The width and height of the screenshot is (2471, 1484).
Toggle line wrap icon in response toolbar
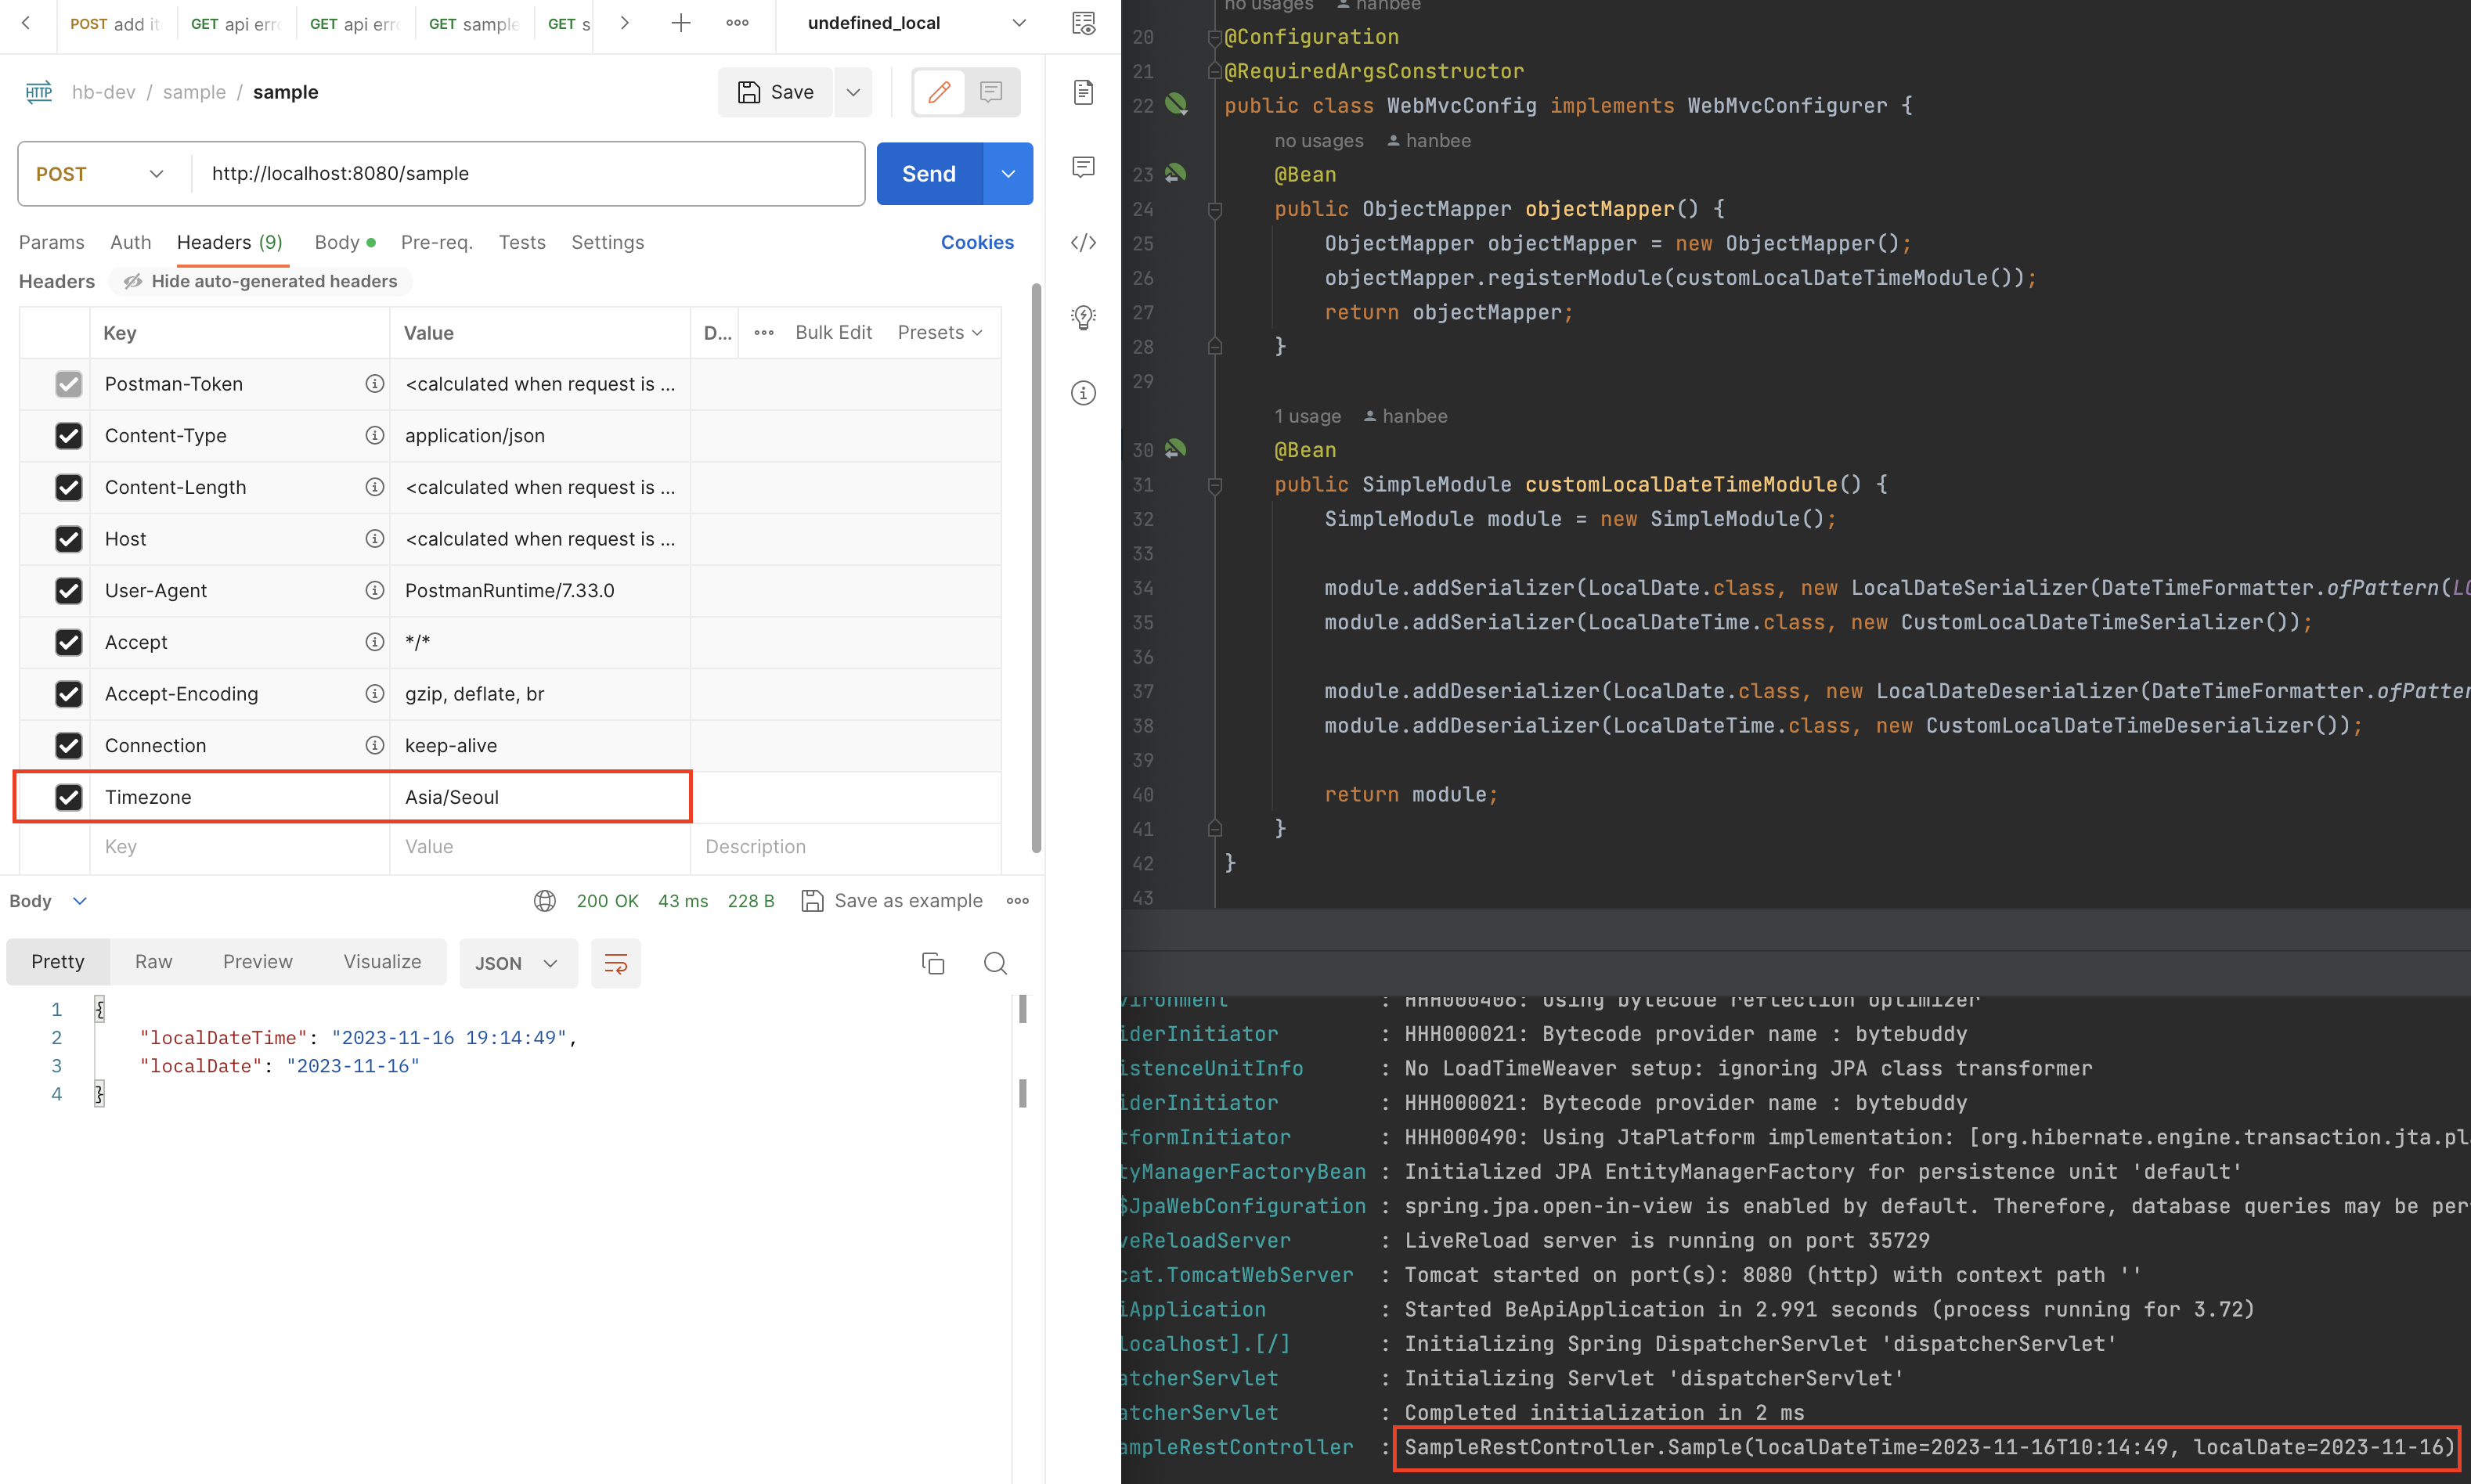tap(615, 963)
